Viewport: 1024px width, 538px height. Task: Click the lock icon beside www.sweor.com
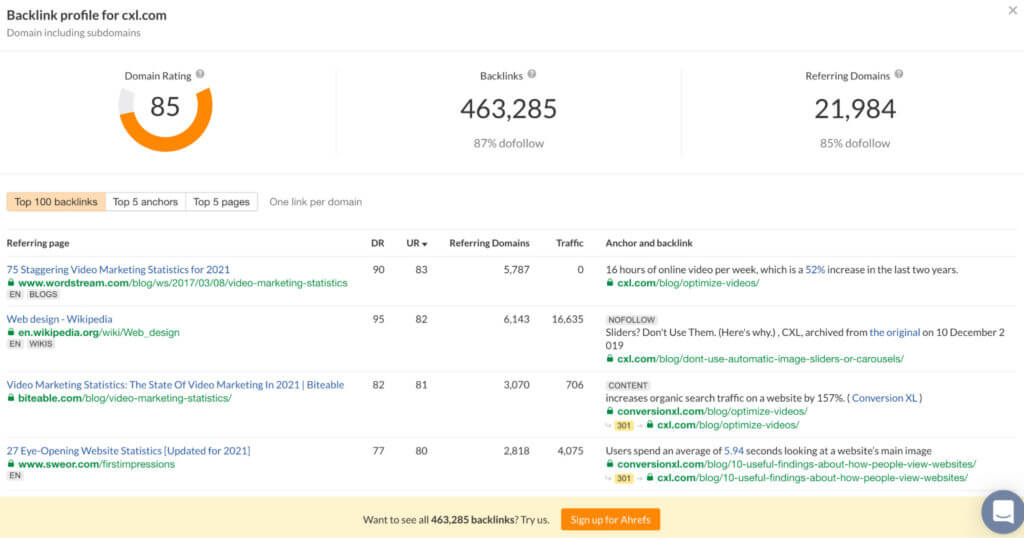click(10, 464)
